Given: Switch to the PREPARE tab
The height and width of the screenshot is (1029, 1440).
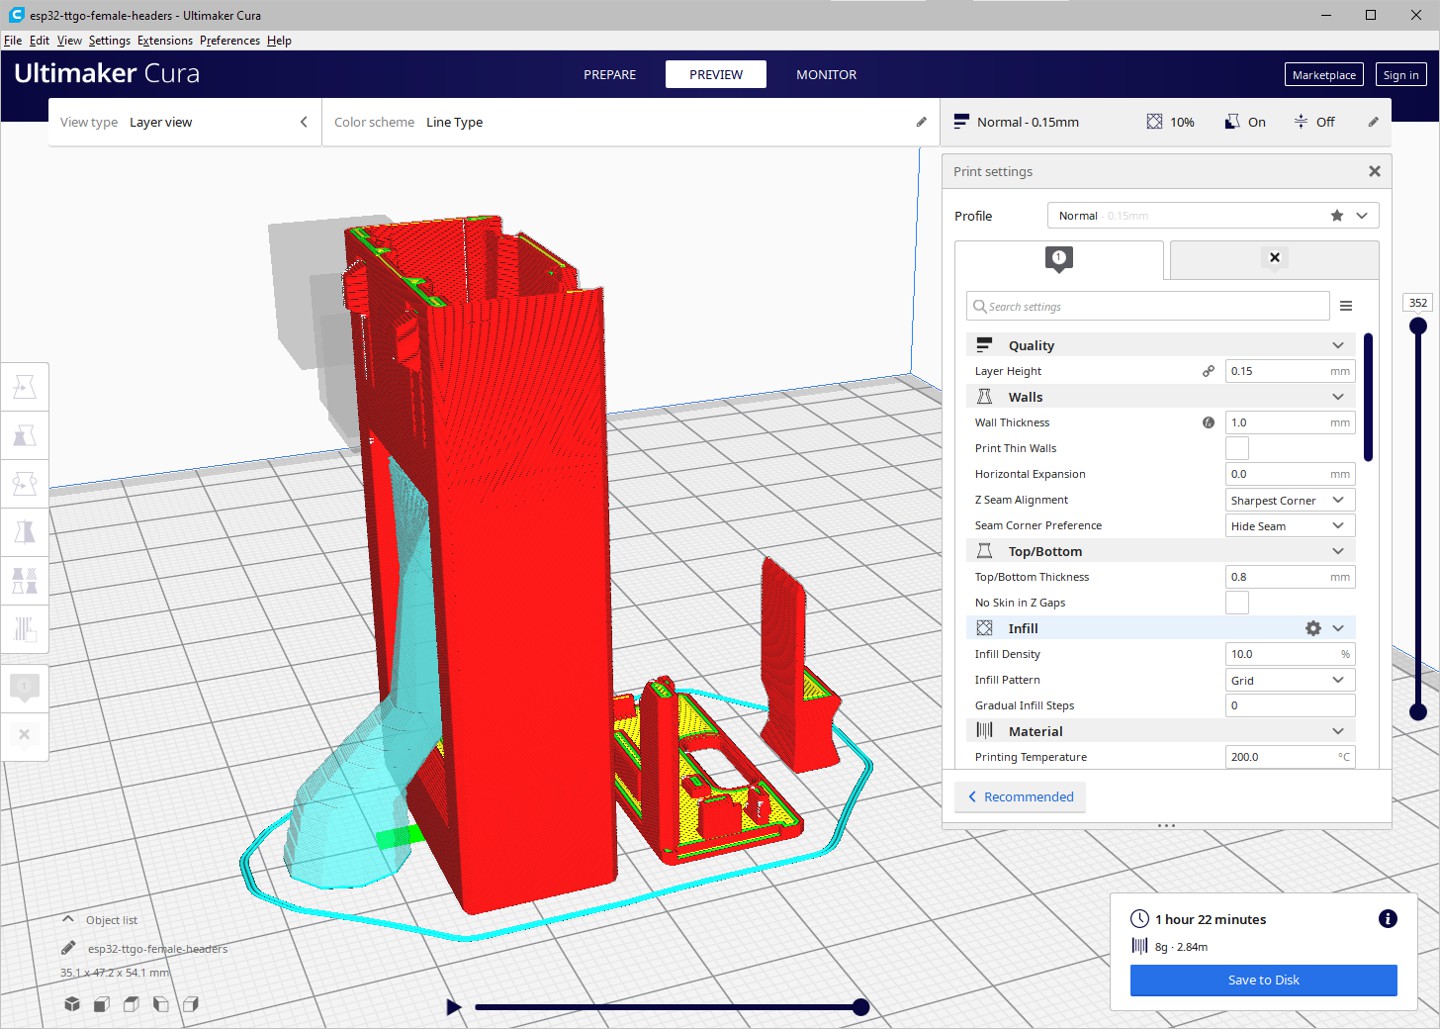Looking at the screenshot, I should (x=610, y=74).
